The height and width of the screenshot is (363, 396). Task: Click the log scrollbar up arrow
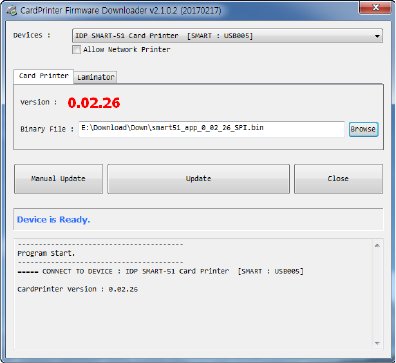click(x=377, y=245)
